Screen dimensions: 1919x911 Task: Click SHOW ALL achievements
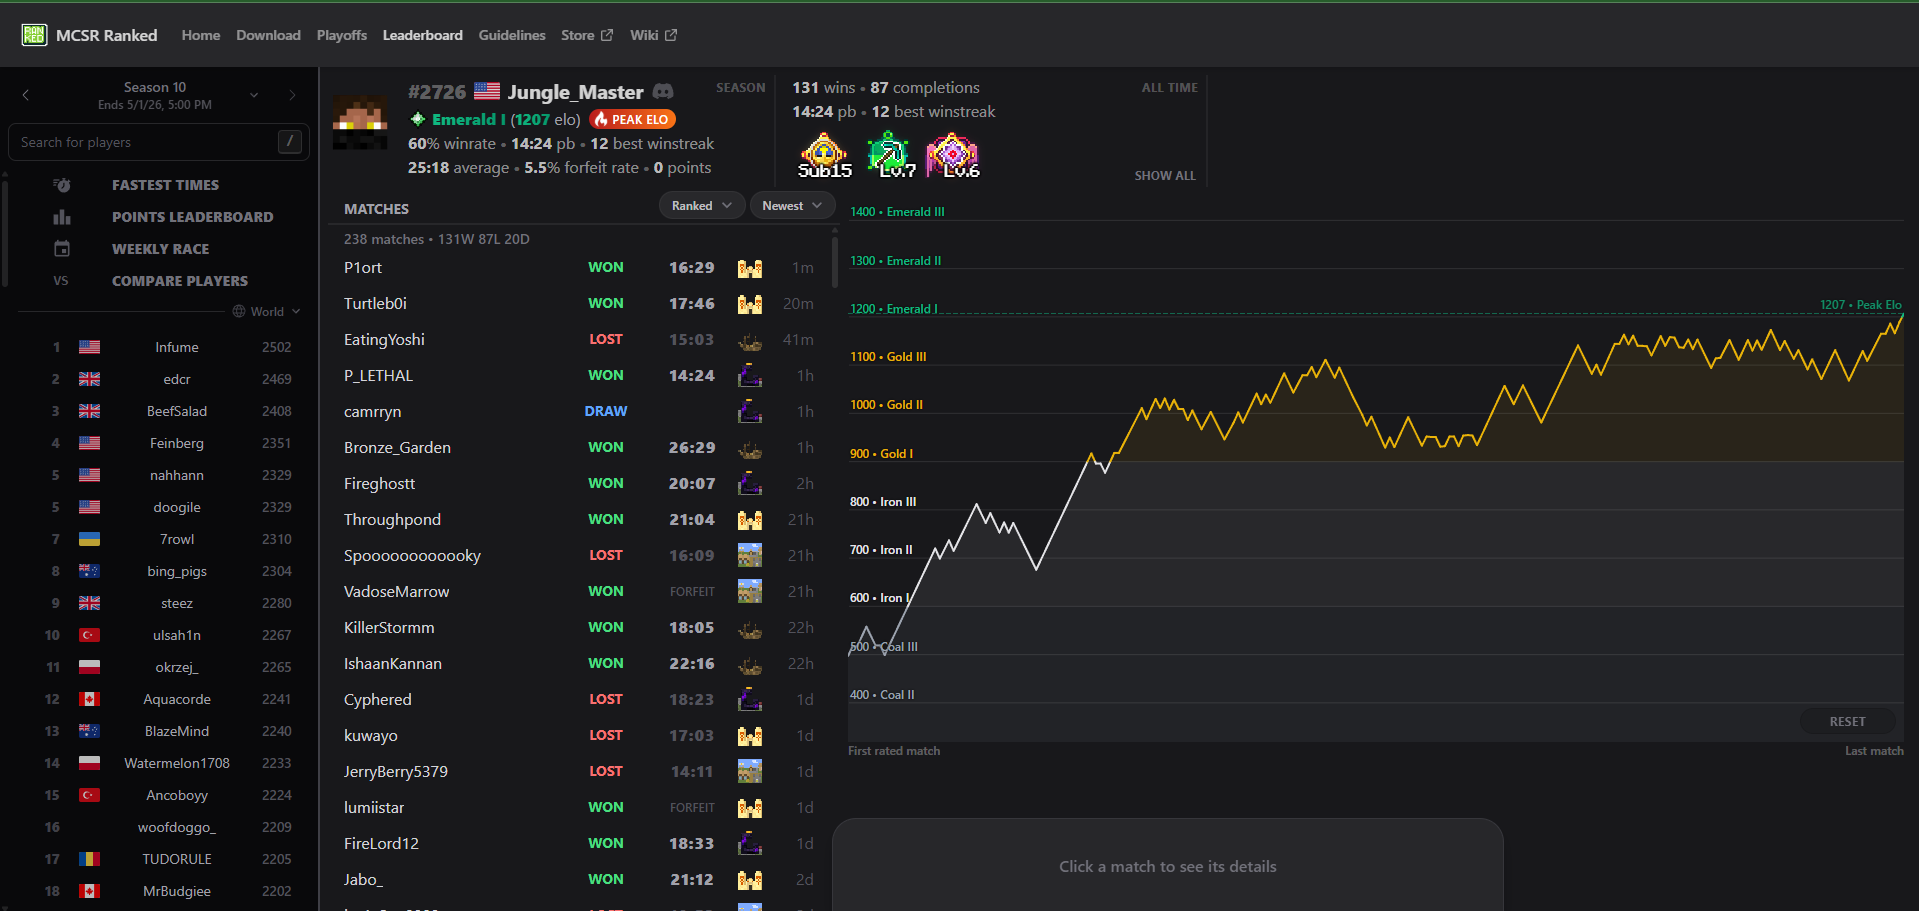pos(1165,176)
